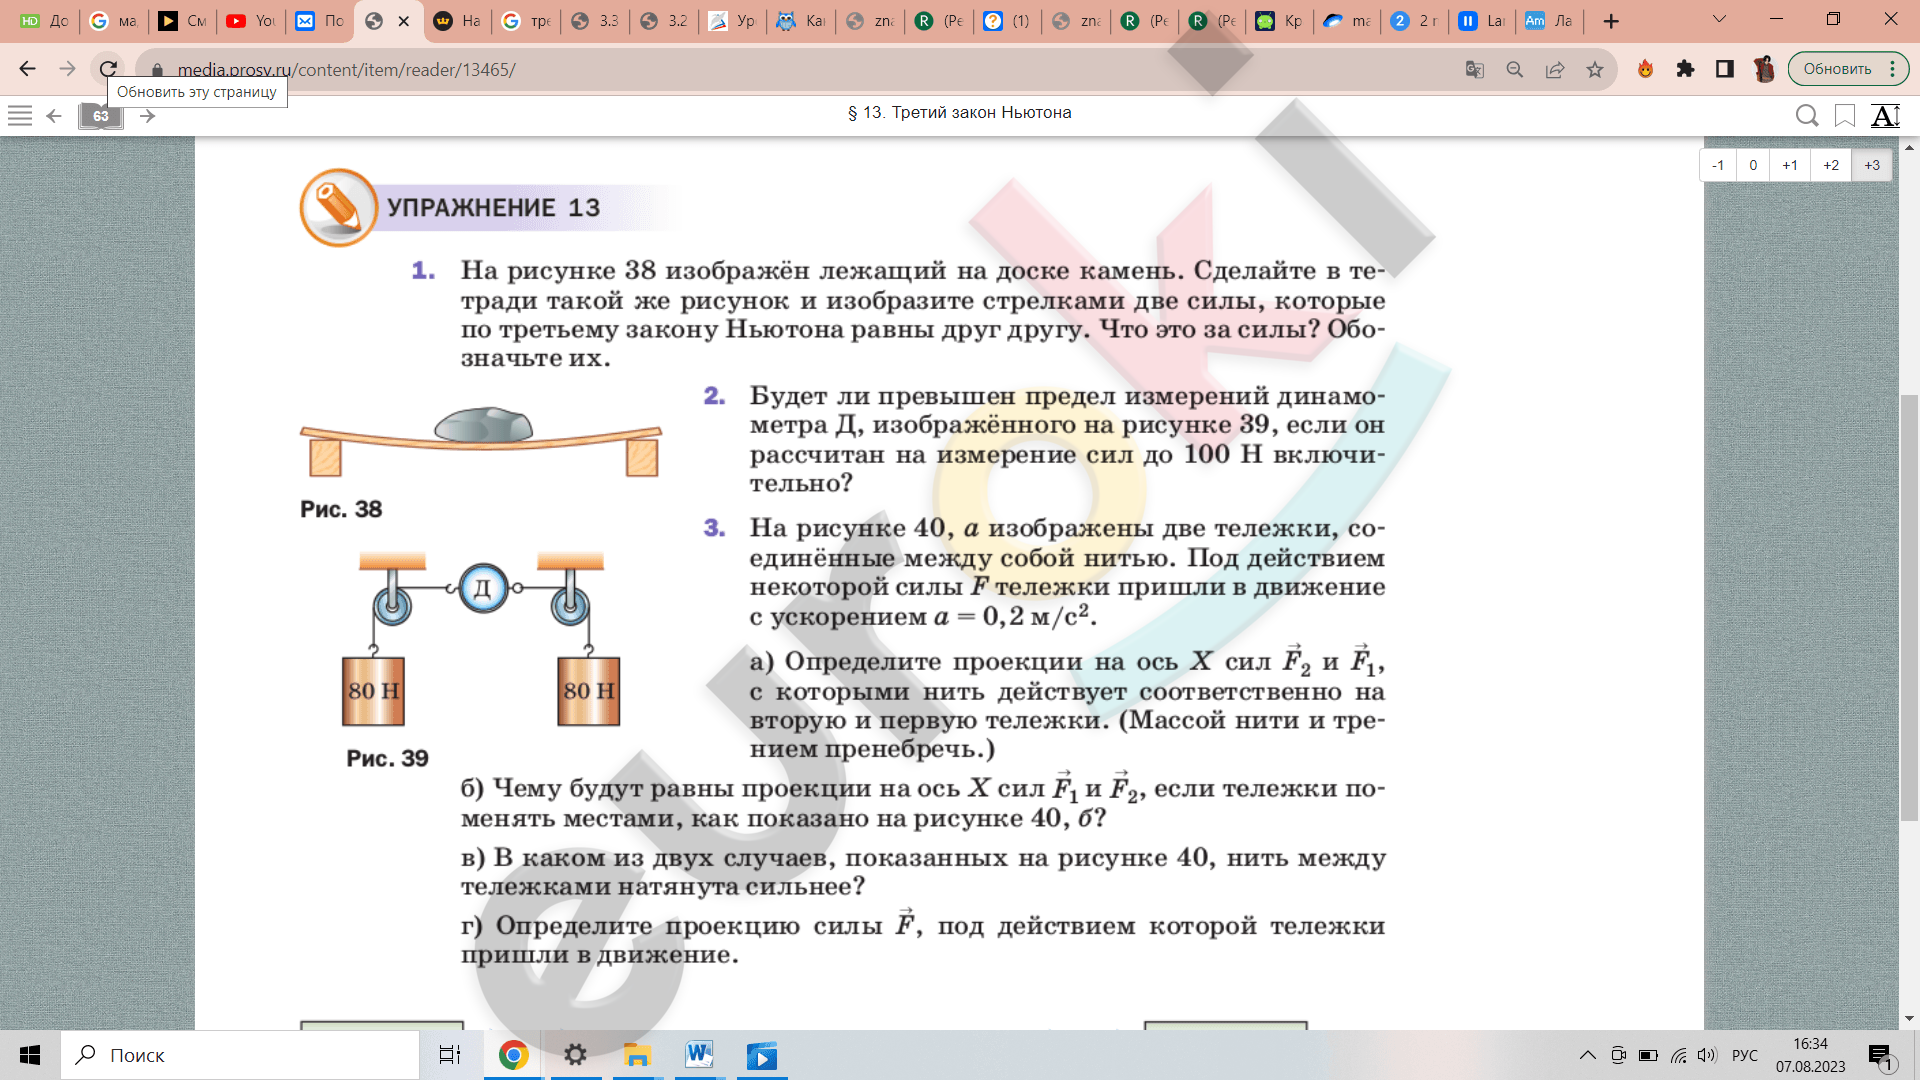Open the reader table of contents menu

pos(20,116)
